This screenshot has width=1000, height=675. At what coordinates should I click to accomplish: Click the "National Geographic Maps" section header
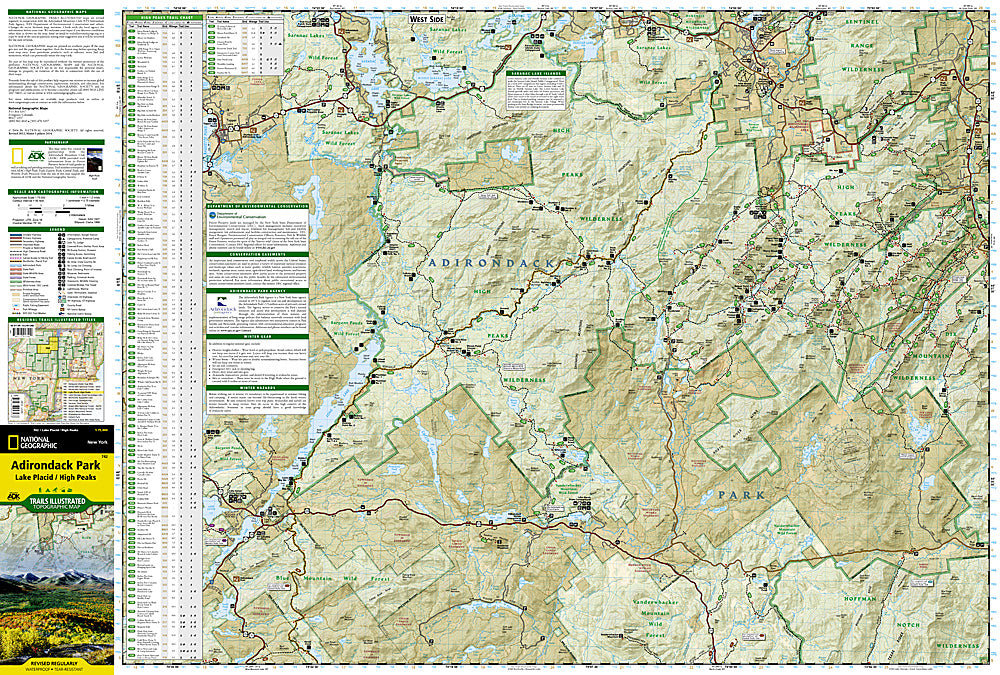56,12
